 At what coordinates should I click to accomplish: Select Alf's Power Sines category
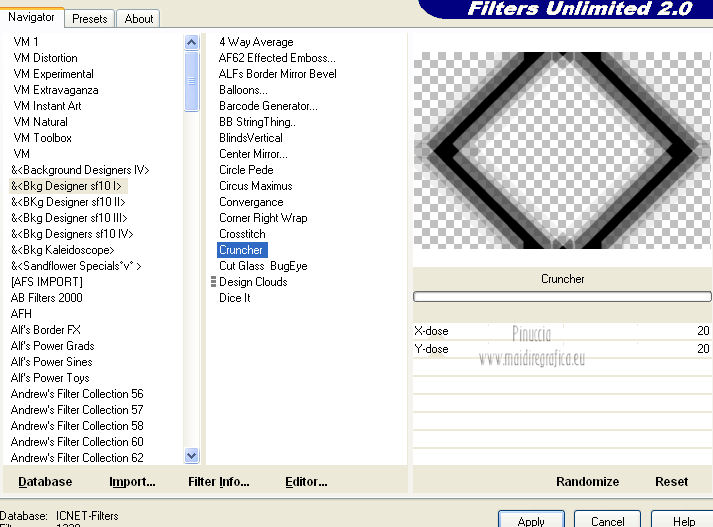click(51, 362)
